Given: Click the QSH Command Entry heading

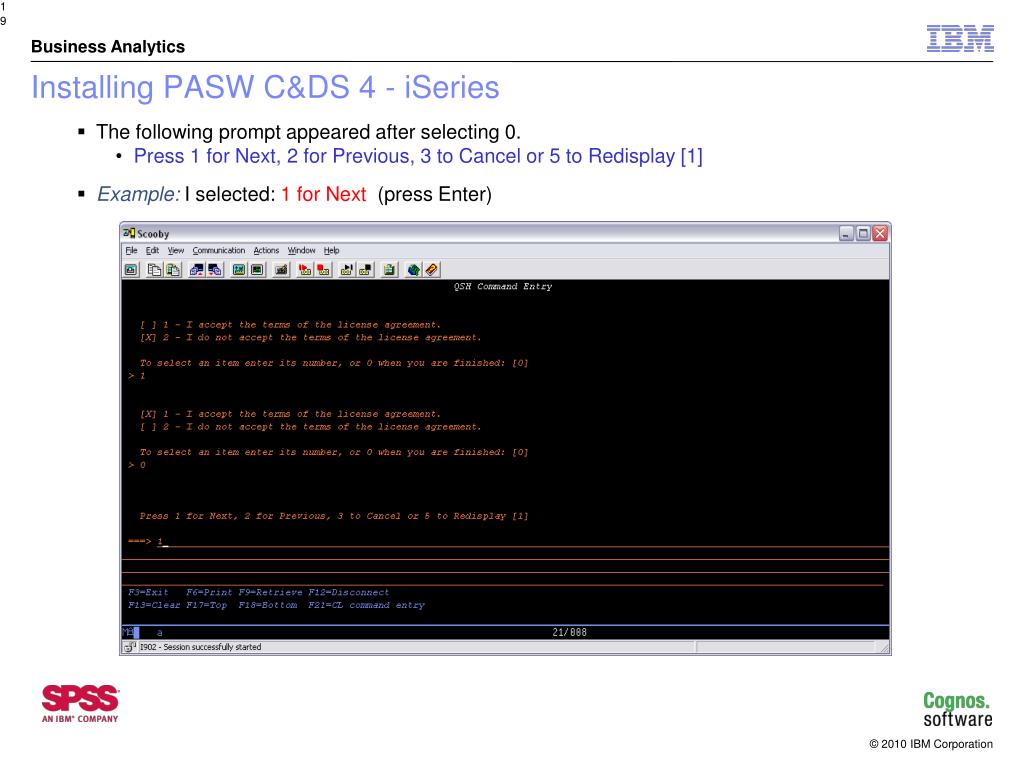Looking at the screenshot, I should (503, 287).
